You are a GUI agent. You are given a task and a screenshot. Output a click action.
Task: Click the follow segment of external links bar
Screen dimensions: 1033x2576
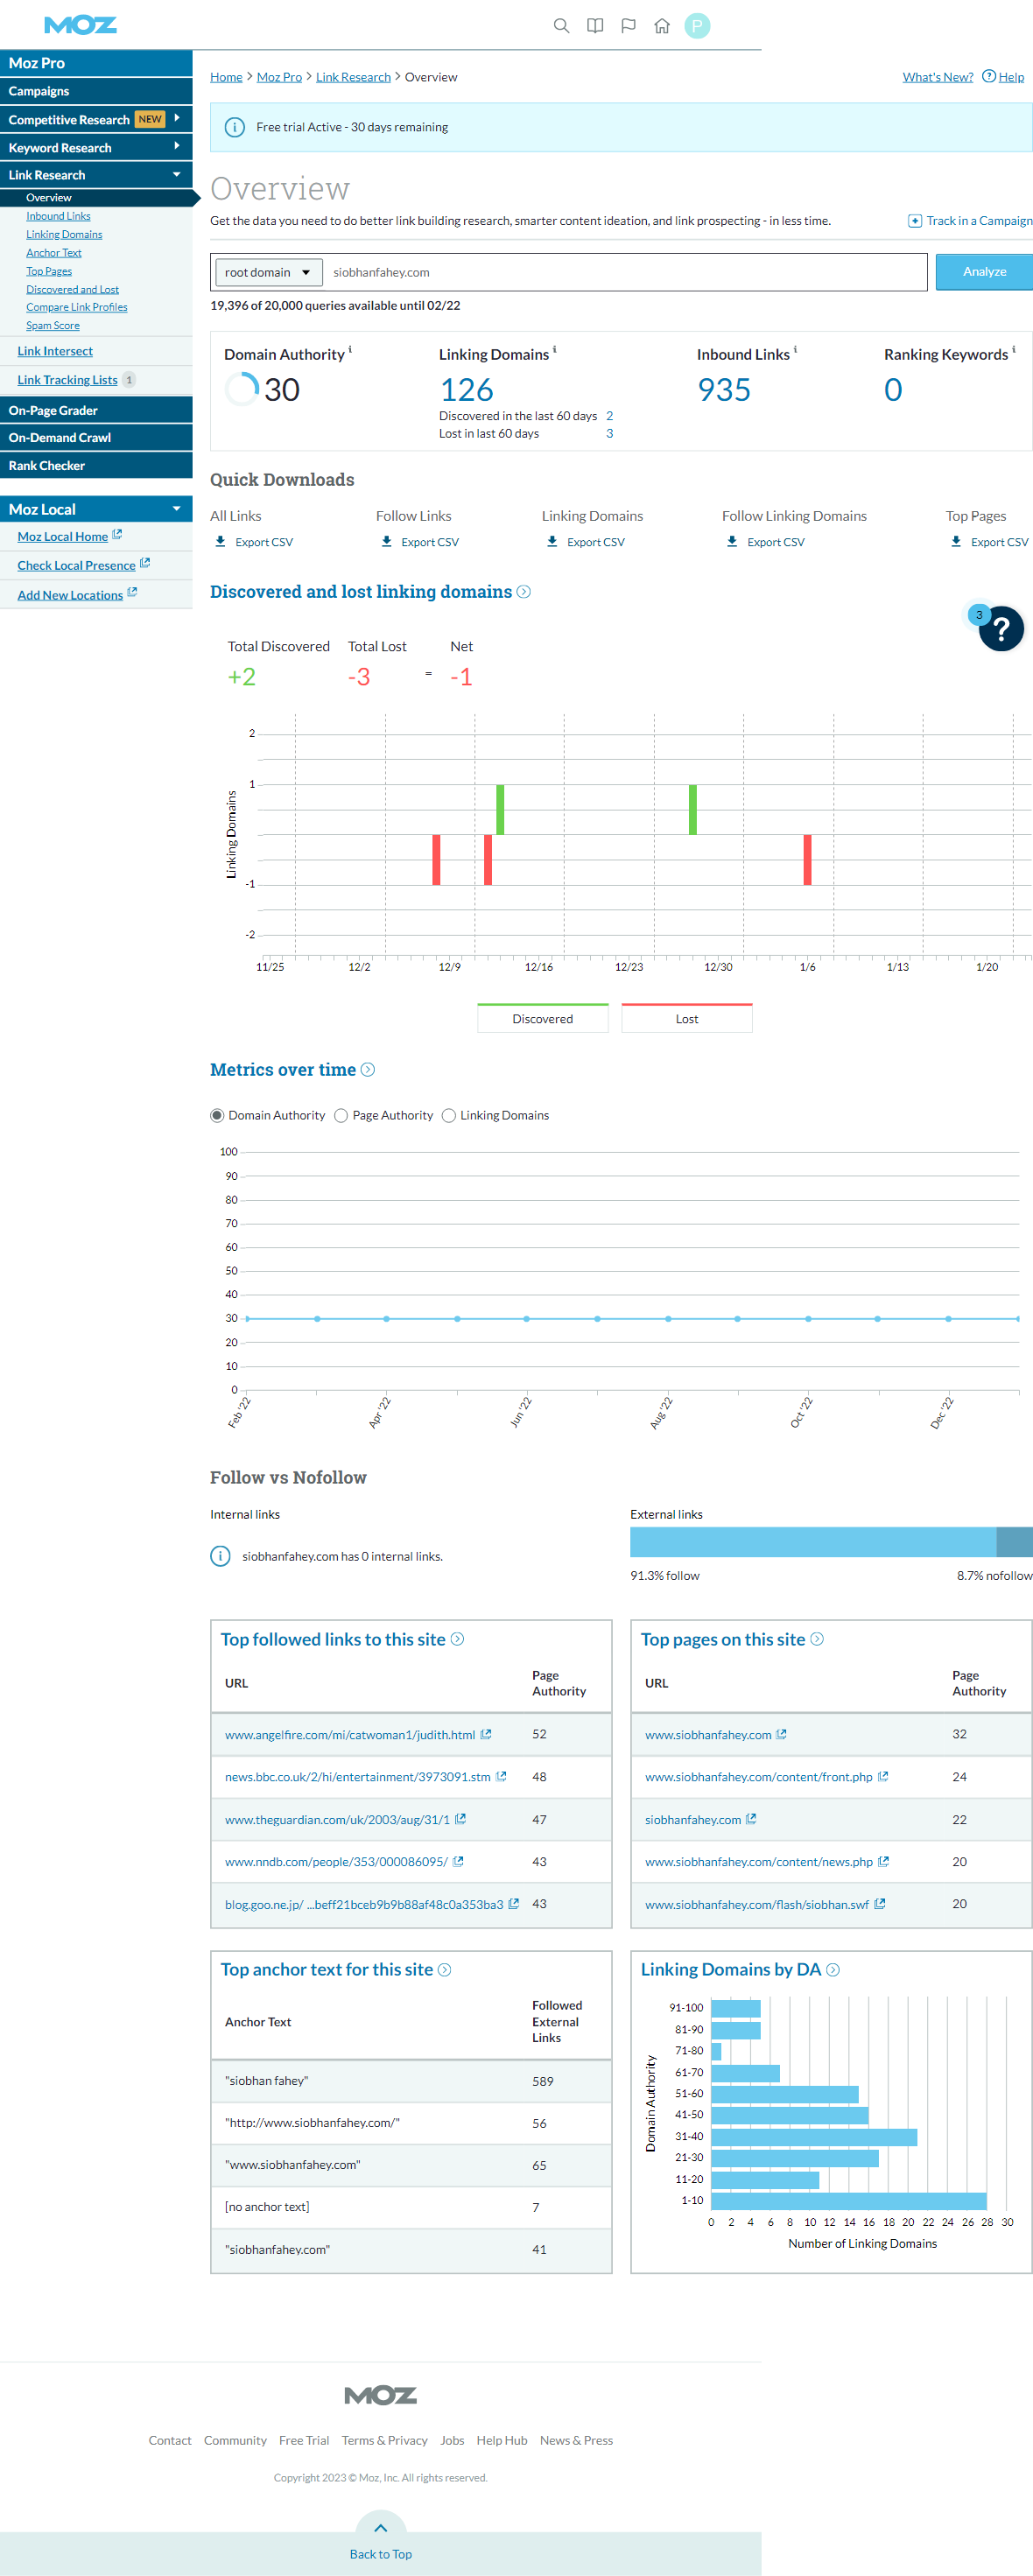click(813, 1541)
